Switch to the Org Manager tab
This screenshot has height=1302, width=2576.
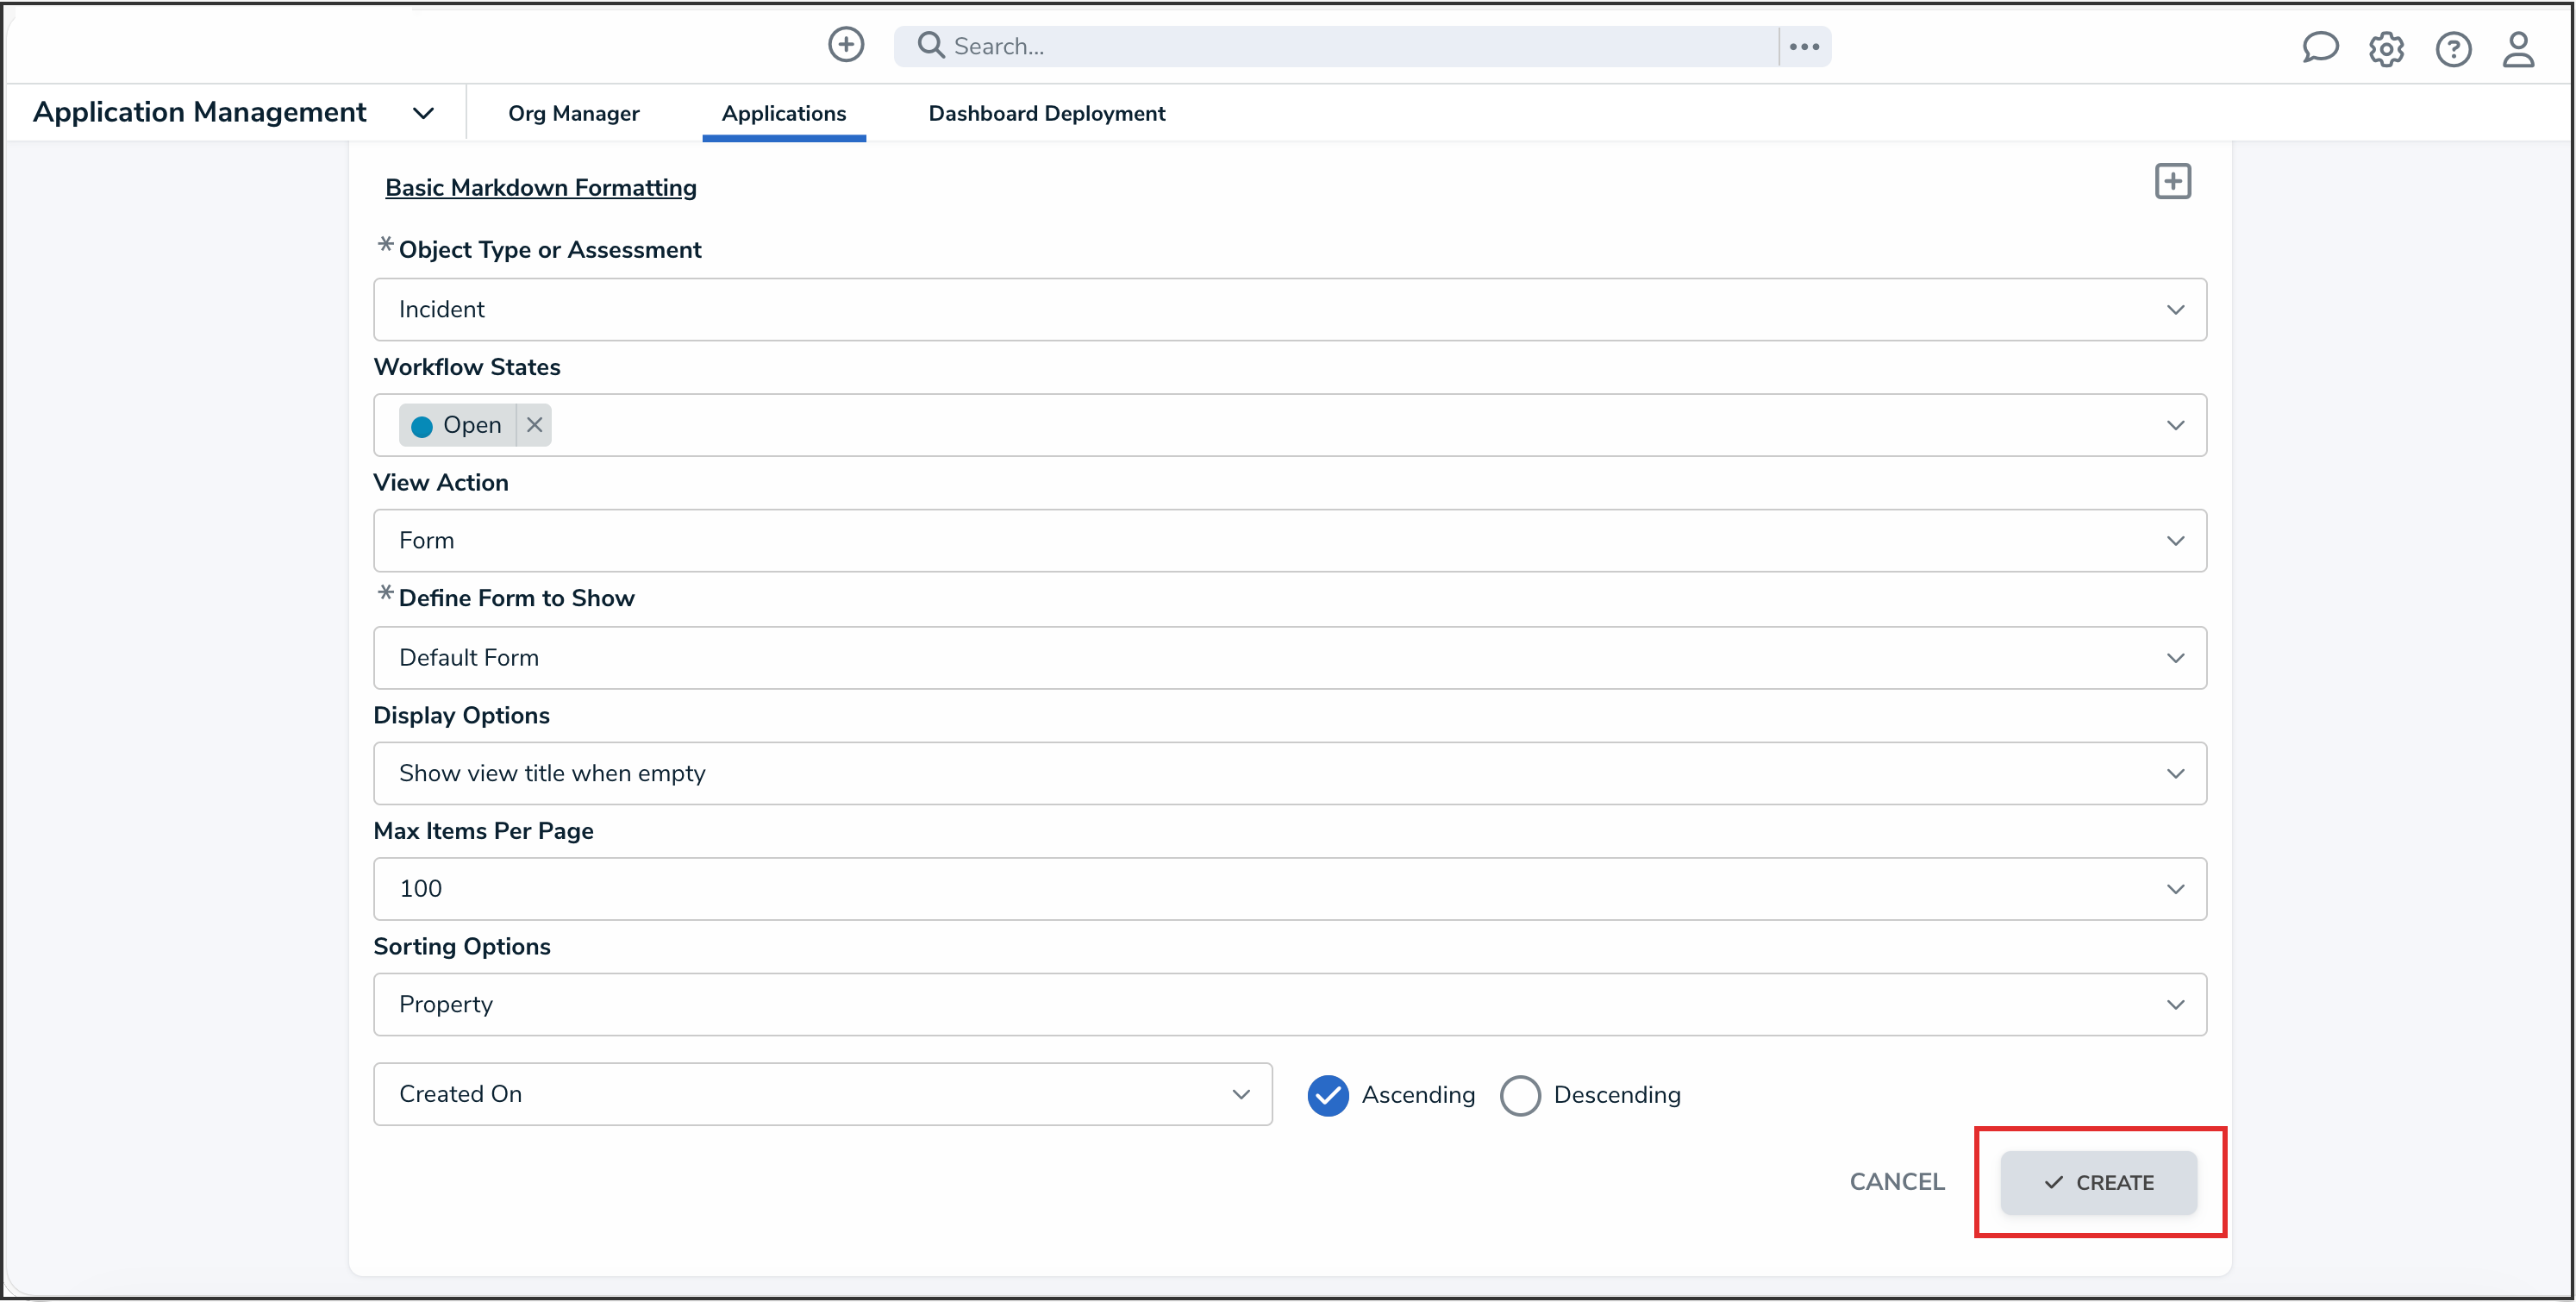[x=573, y=114]
